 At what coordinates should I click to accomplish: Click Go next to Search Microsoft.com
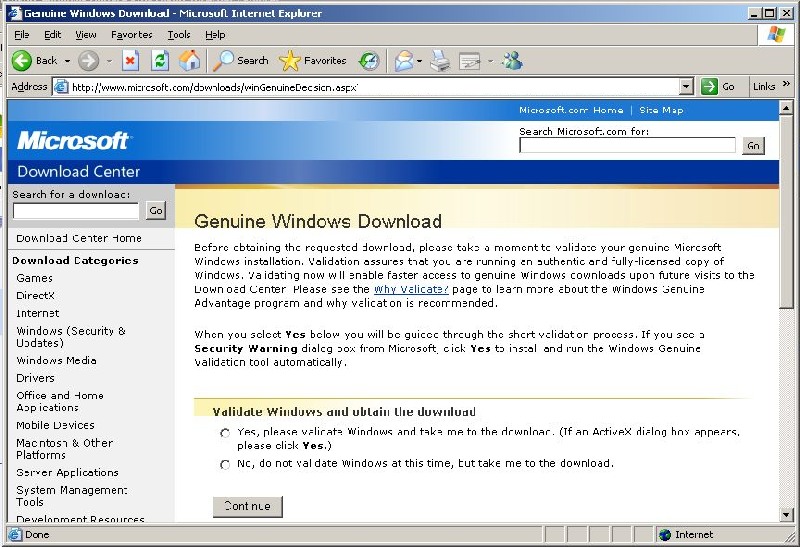[753, 146]
